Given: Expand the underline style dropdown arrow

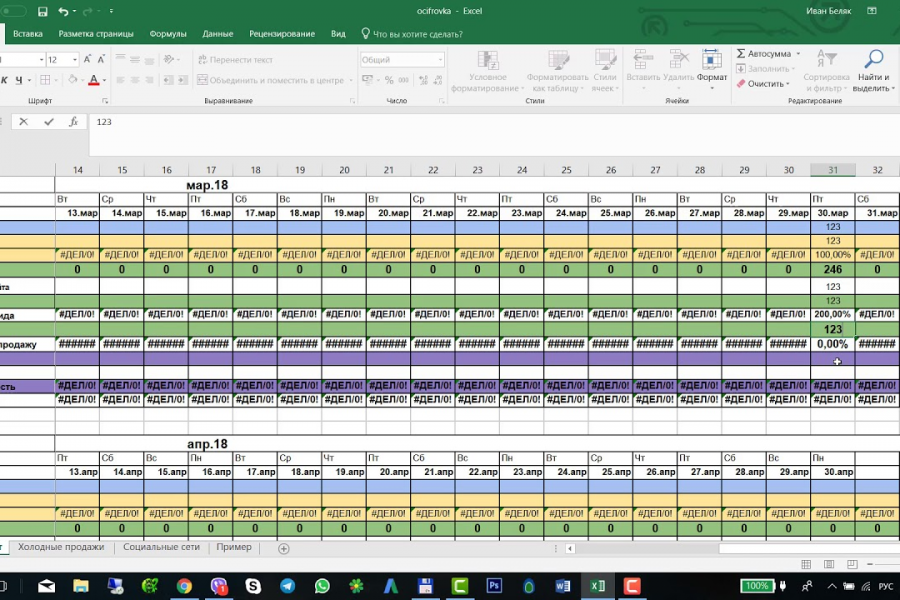Looking at the screenshot, I should click(x=29, y=80).
